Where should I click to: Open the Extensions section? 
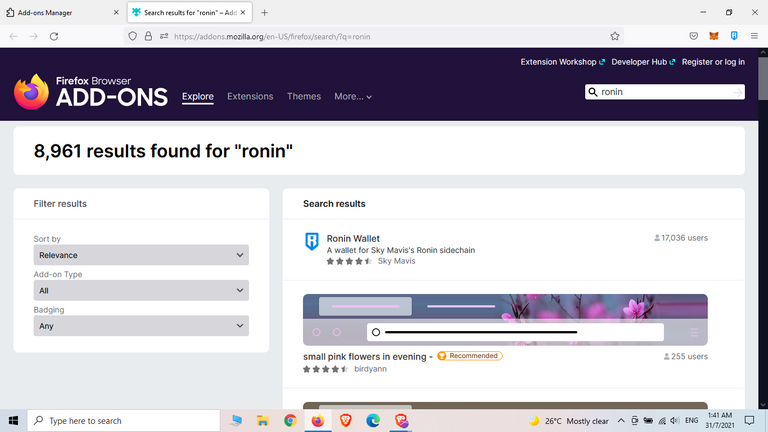pyautogui.click(x=250, y=96)
